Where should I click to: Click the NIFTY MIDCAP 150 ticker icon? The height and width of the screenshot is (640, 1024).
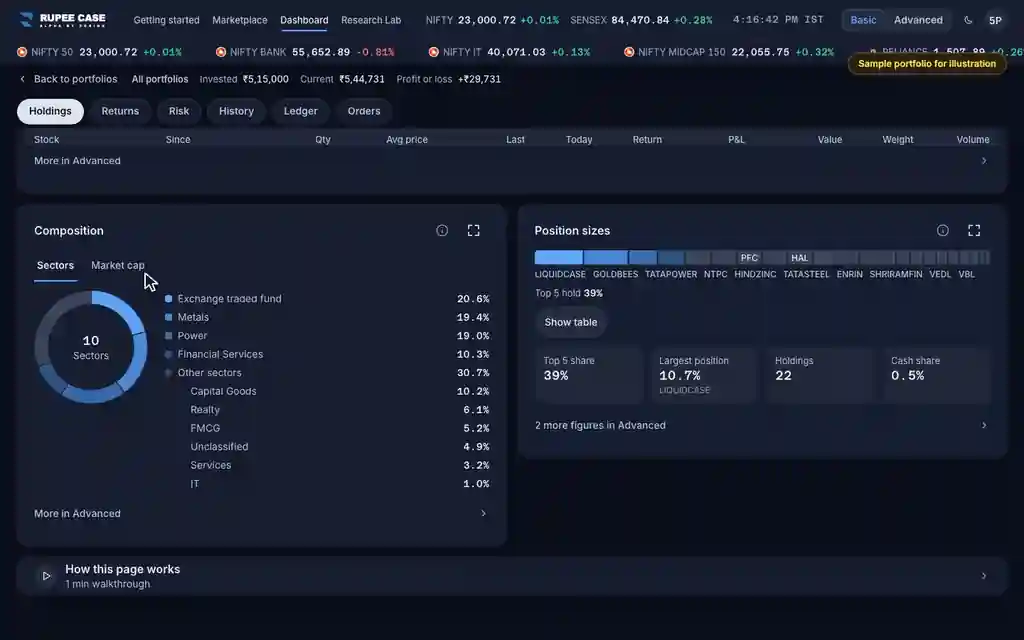point(629,52)
